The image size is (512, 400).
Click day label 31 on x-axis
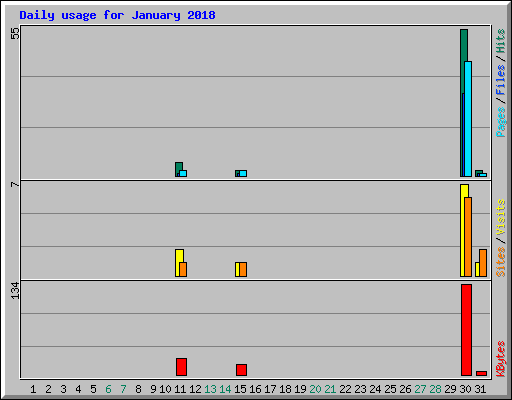tap(480, 389)
